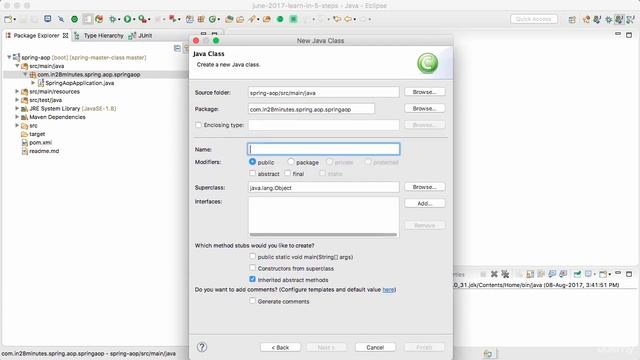Click the Open Console icon
The height and width of the screenshot is (360, 640).
pyautogui.click(x=603, y=274)
